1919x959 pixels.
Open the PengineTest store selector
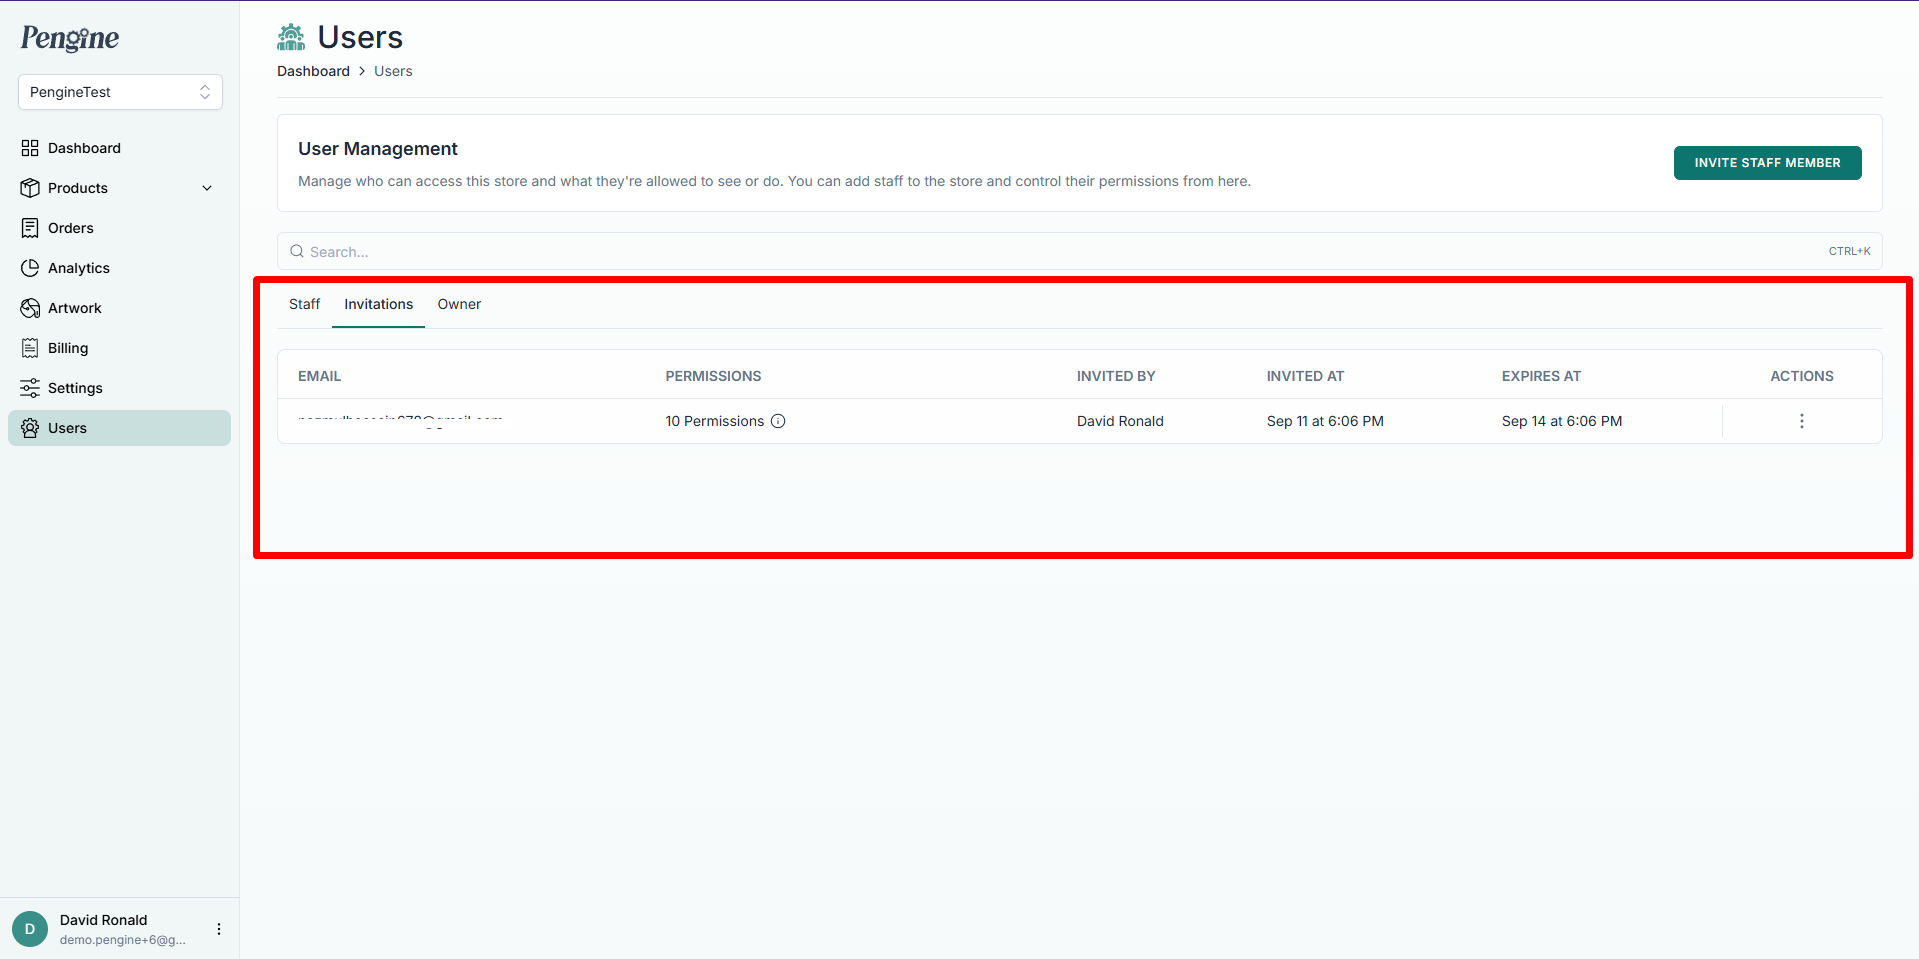pos(120,92)
